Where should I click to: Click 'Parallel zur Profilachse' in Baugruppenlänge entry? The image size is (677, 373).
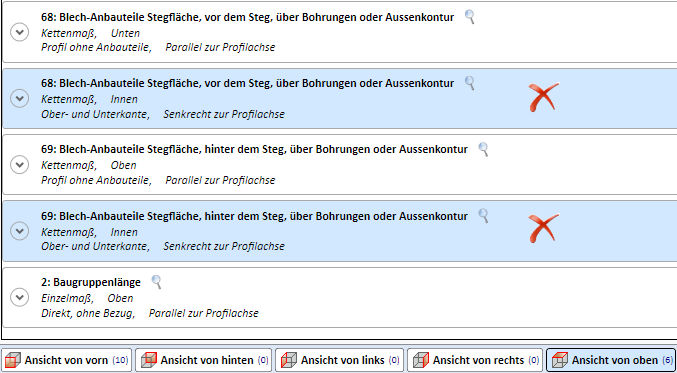(204, 313)
